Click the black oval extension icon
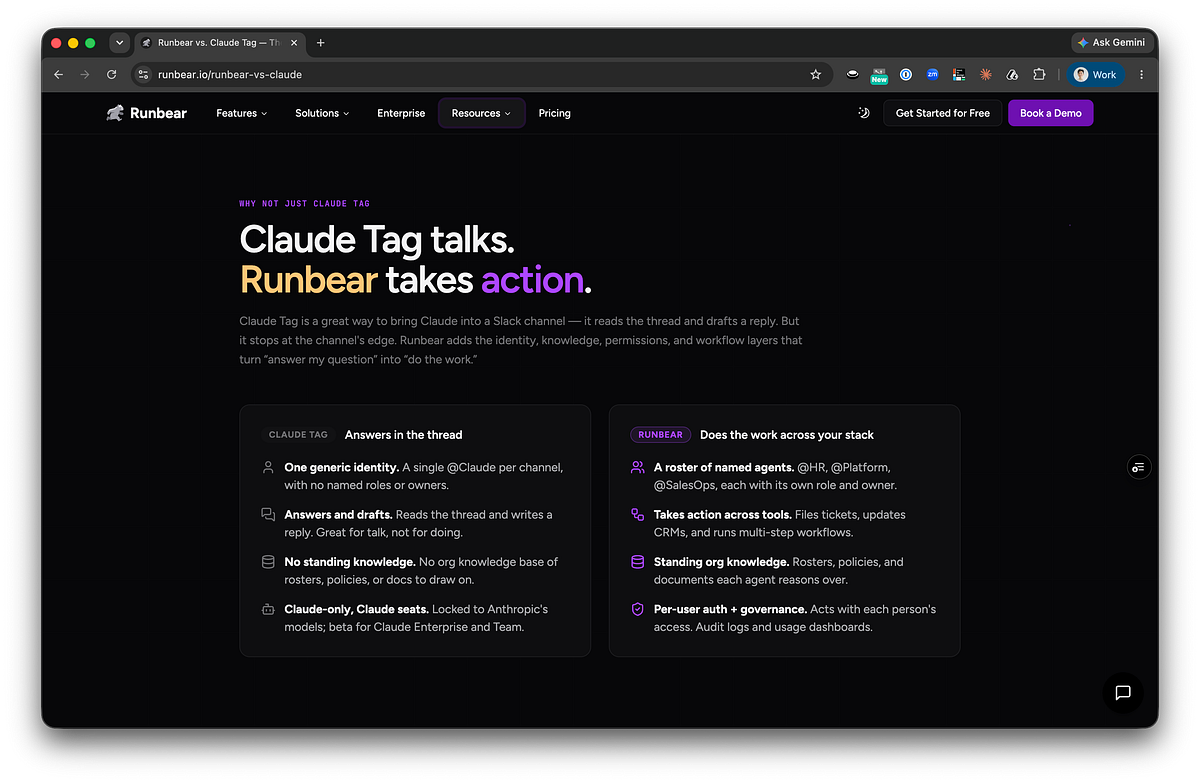Viewport: 1200px width, 783px height. [852, 74]
